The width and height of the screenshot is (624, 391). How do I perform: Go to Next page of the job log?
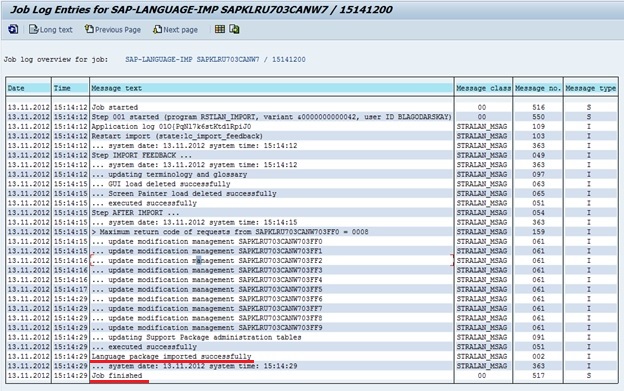(175, 29)
